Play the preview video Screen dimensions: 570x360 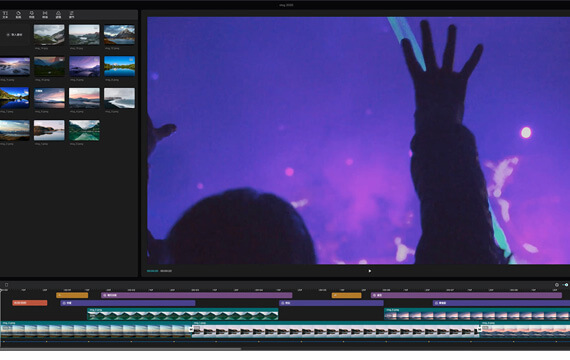tap(370, 271)
